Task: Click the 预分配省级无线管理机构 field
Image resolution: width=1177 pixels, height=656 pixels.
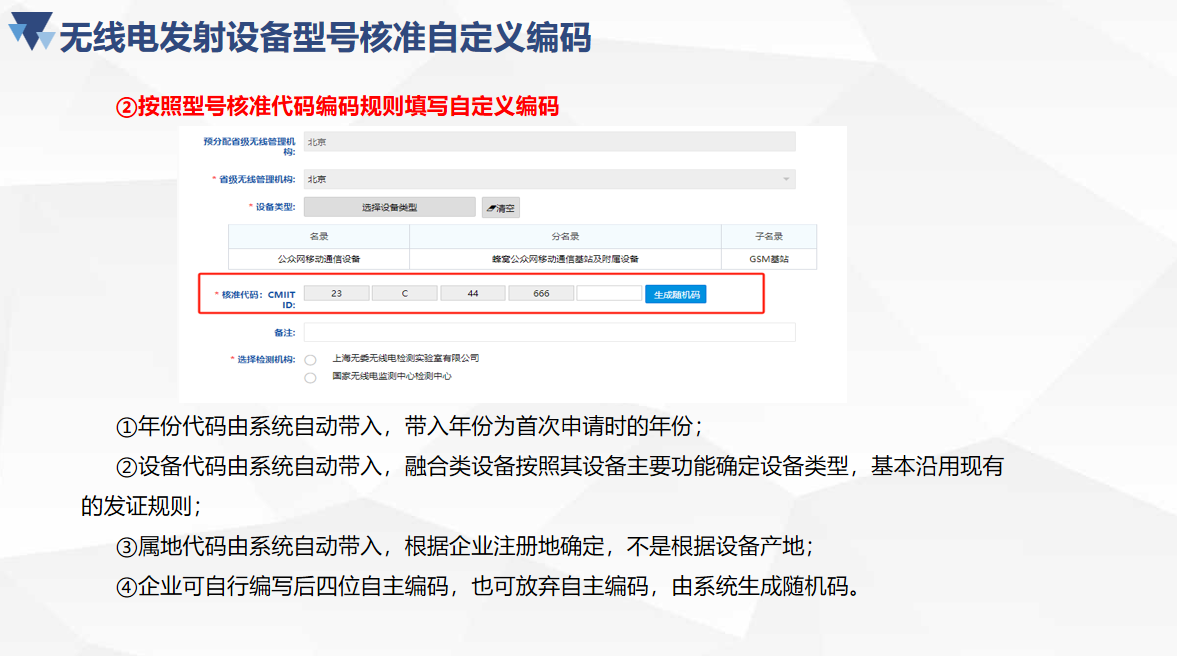Action: [x=549, y=142]
